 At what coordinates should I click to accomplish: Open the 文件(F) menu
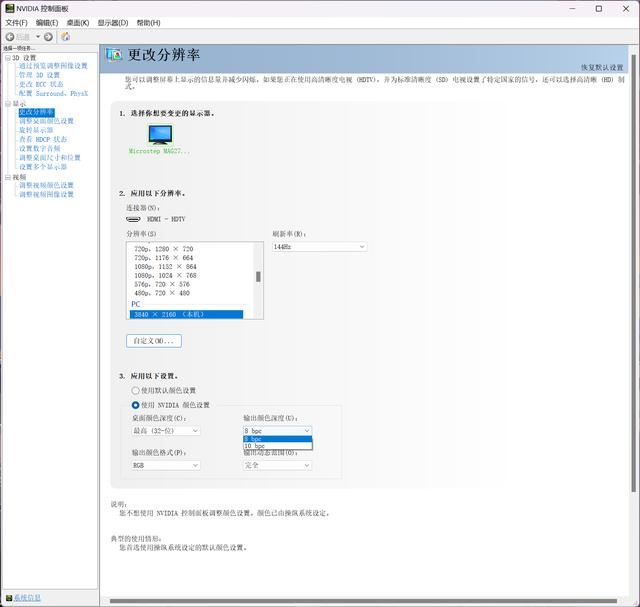pyautogui.click(x=16, y=22)
